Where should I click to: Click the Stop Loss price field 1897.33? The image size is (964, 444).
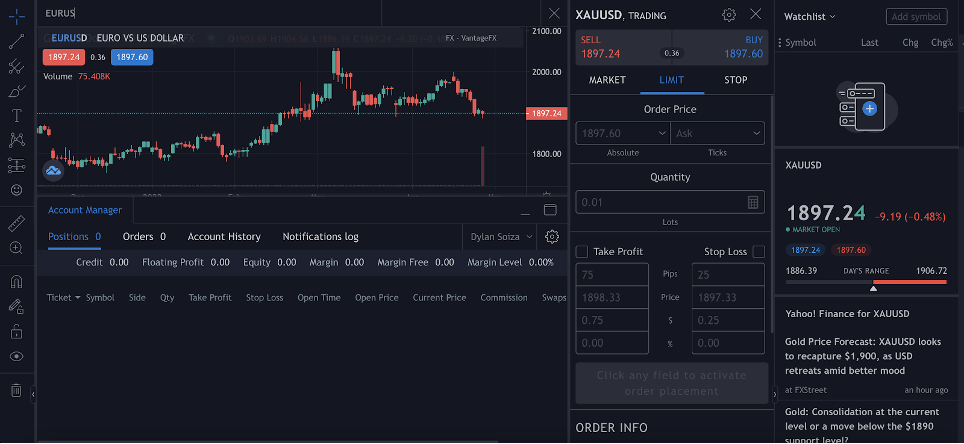coord(729,297)
